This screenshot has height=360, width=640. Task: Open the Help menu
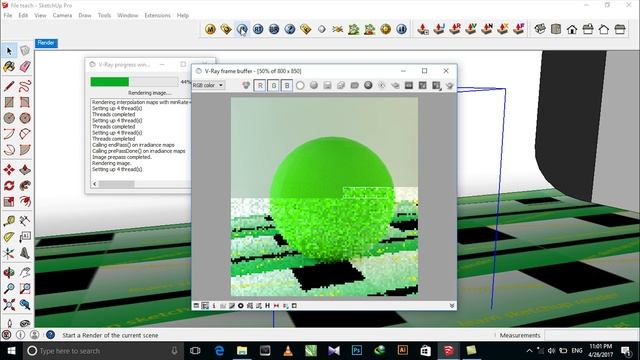pyautogui.click(x=183, y=15)
